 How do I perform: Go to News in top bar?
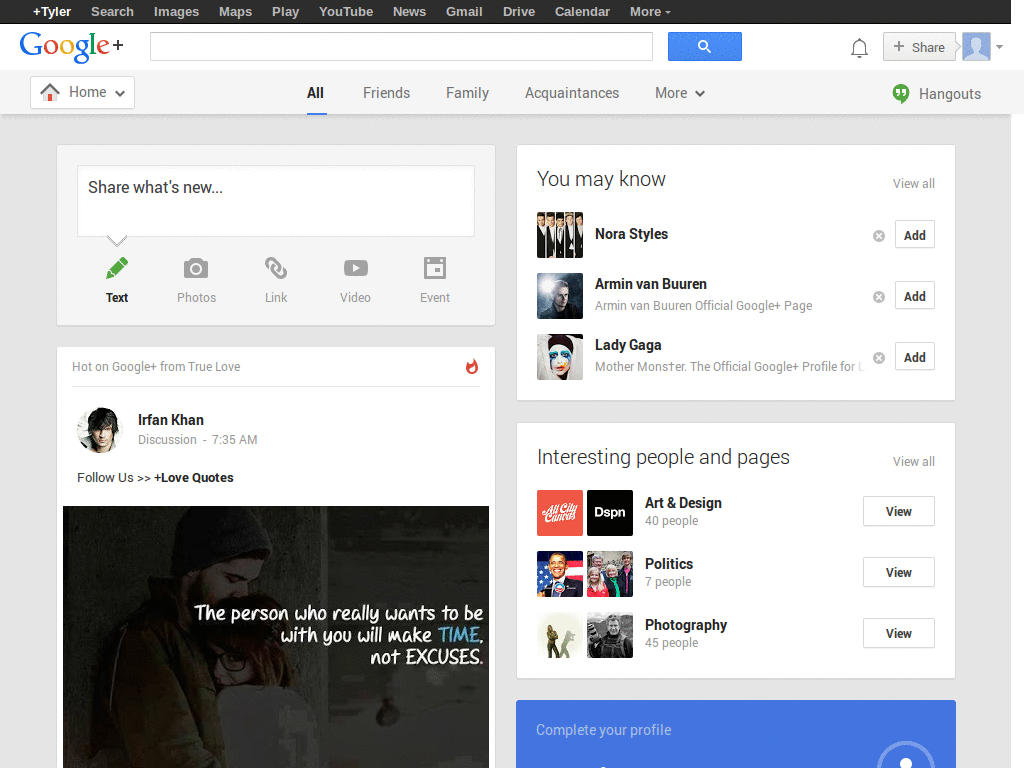coord(409,12)
